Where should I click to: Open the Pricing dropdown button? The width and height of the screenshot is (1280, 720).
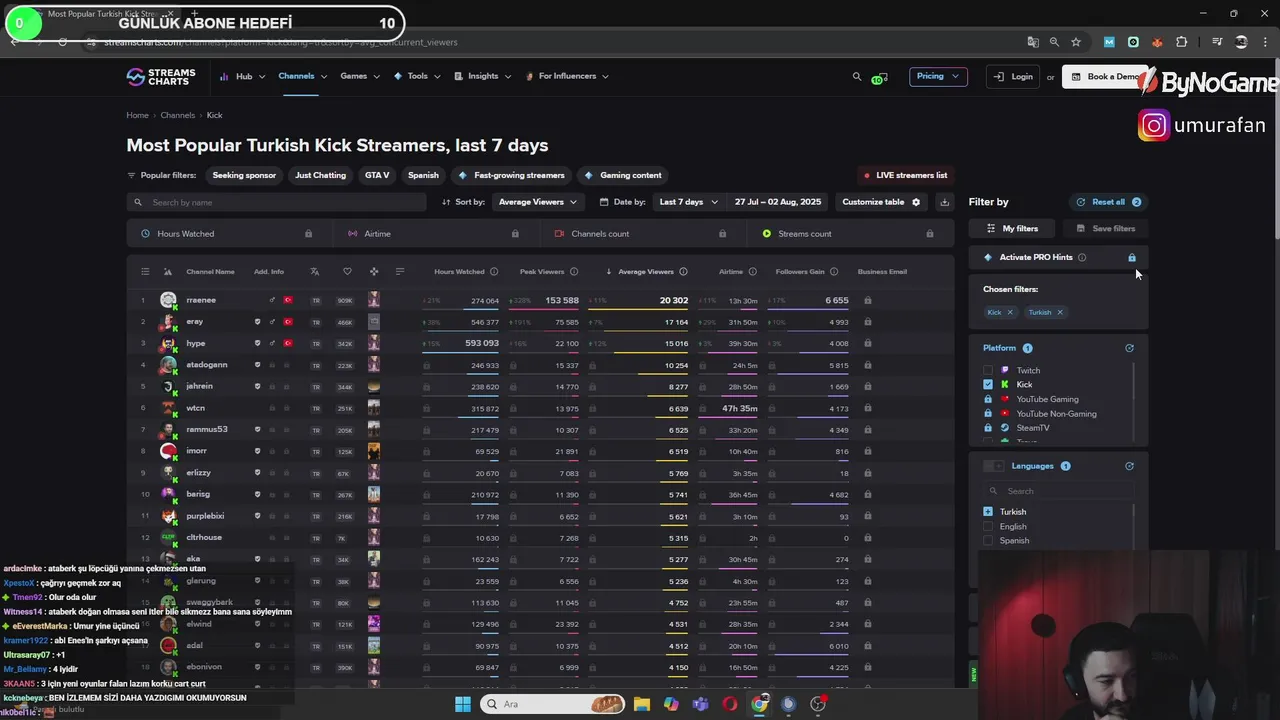(x=938, y=76)
